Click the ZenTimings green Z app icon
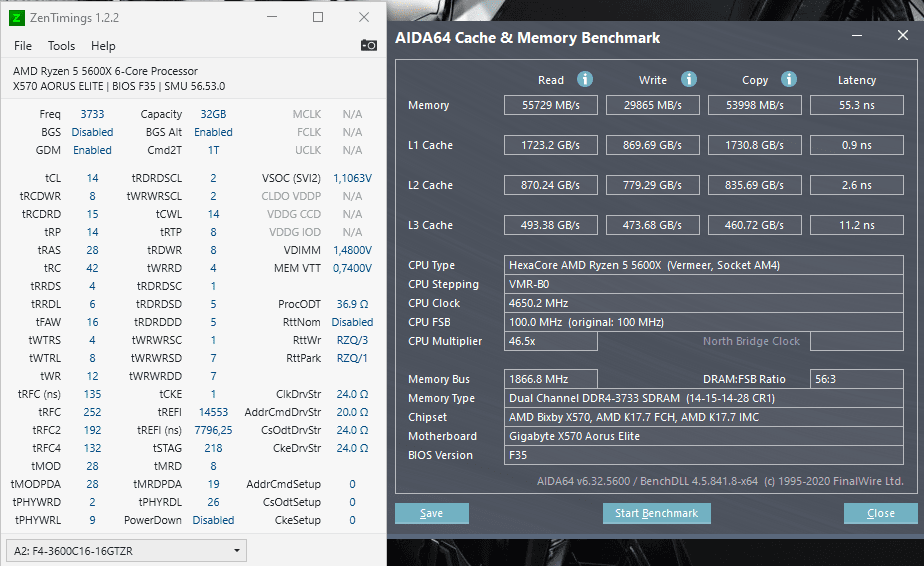Image resolution: width=924 pixels, height=566 pixels. 16,18
